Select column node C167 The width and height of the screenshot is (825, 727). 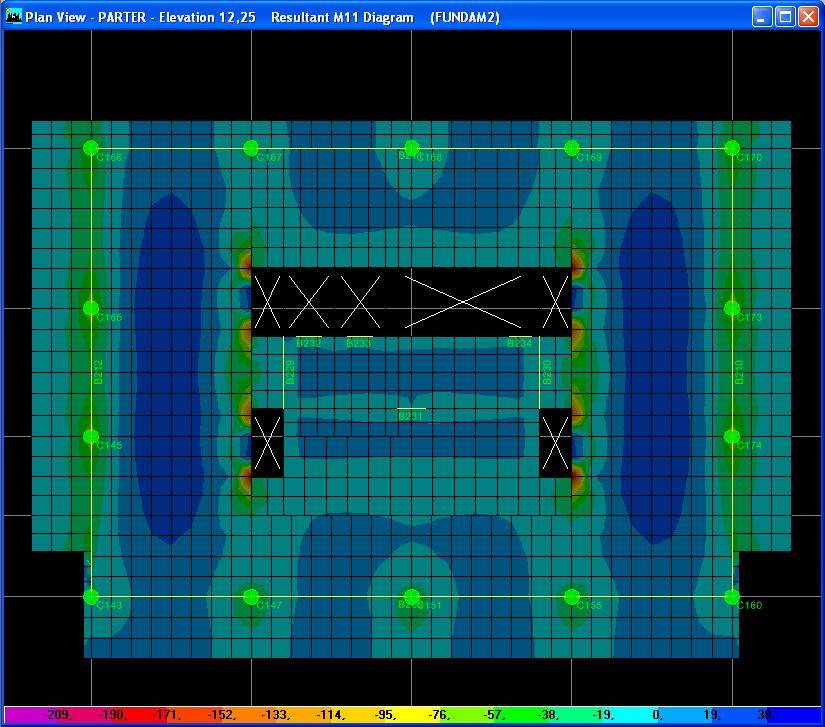pyautogui.click(x=251, y=148)
